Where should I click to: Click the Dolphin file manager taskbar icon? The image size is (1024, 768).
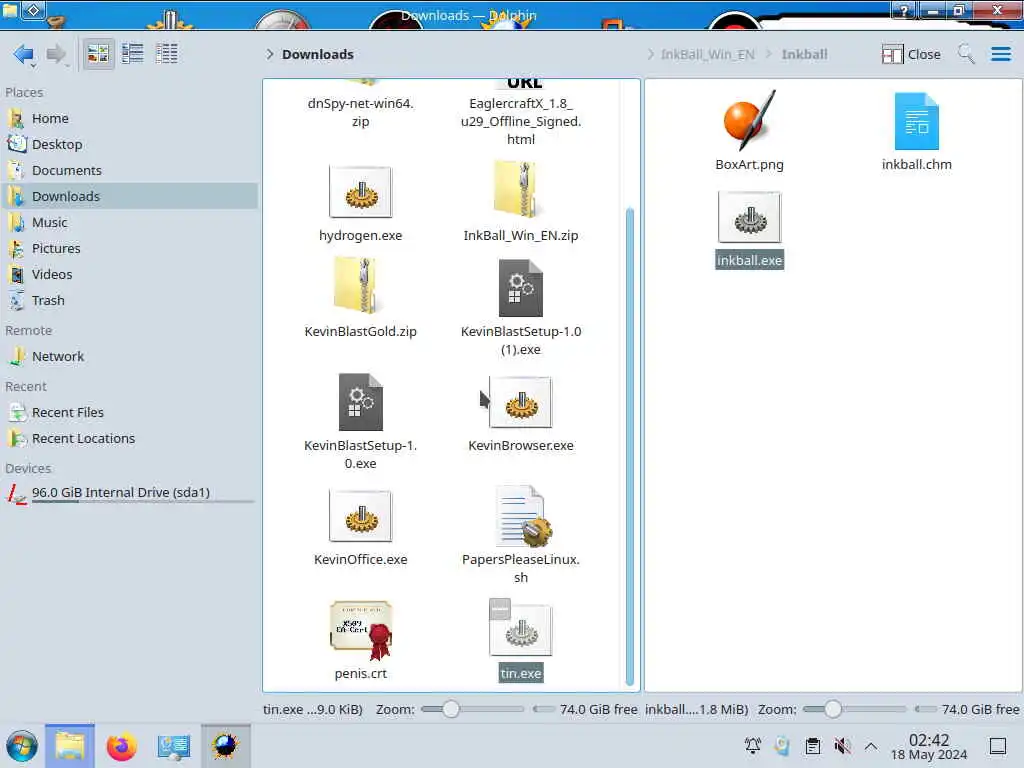pos(70,746)
